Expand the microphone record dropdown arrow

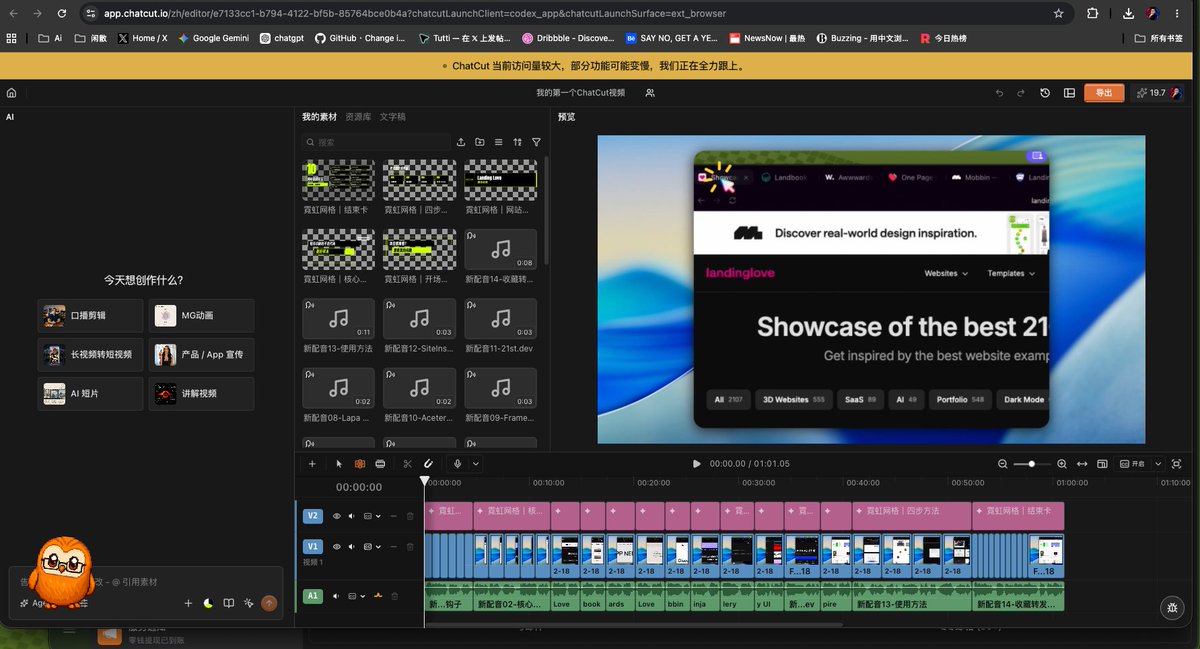(x=476, y=464)
